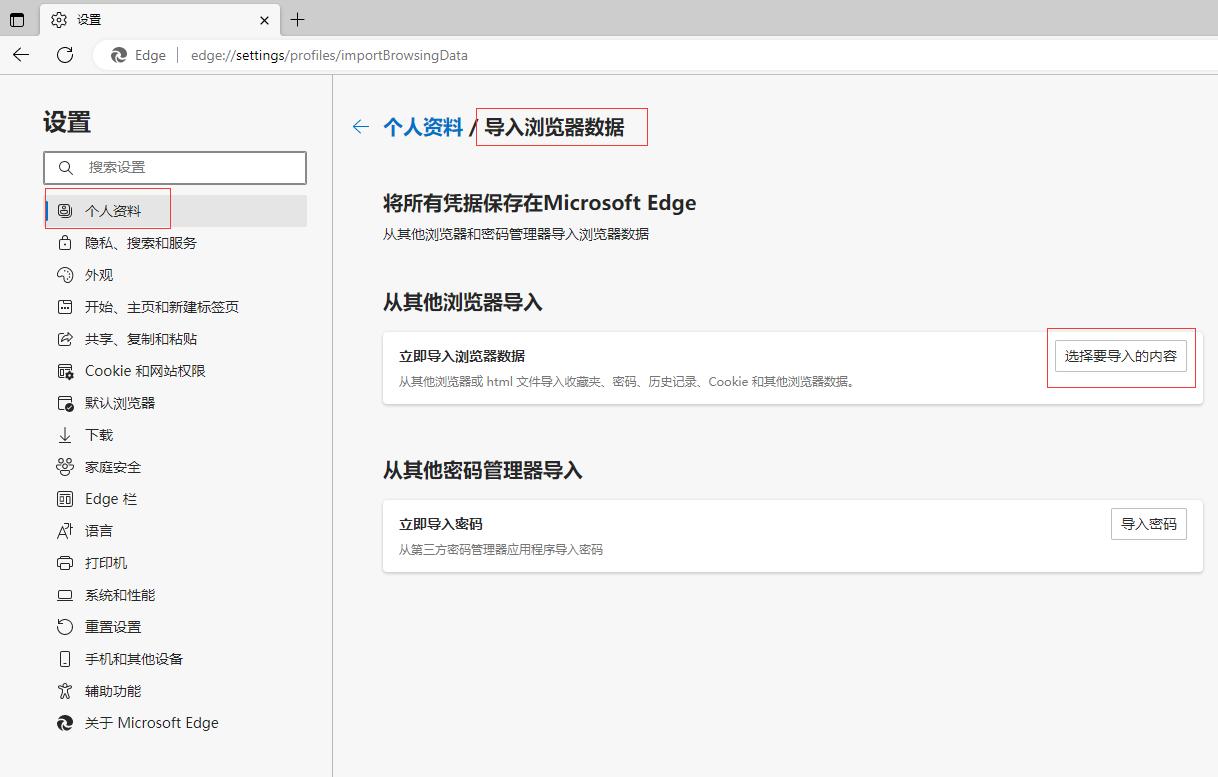Select the 默认浏览器 settings icon
Image resolution: width=1218 pixels, height=777 pixels.
pos(63,402)
